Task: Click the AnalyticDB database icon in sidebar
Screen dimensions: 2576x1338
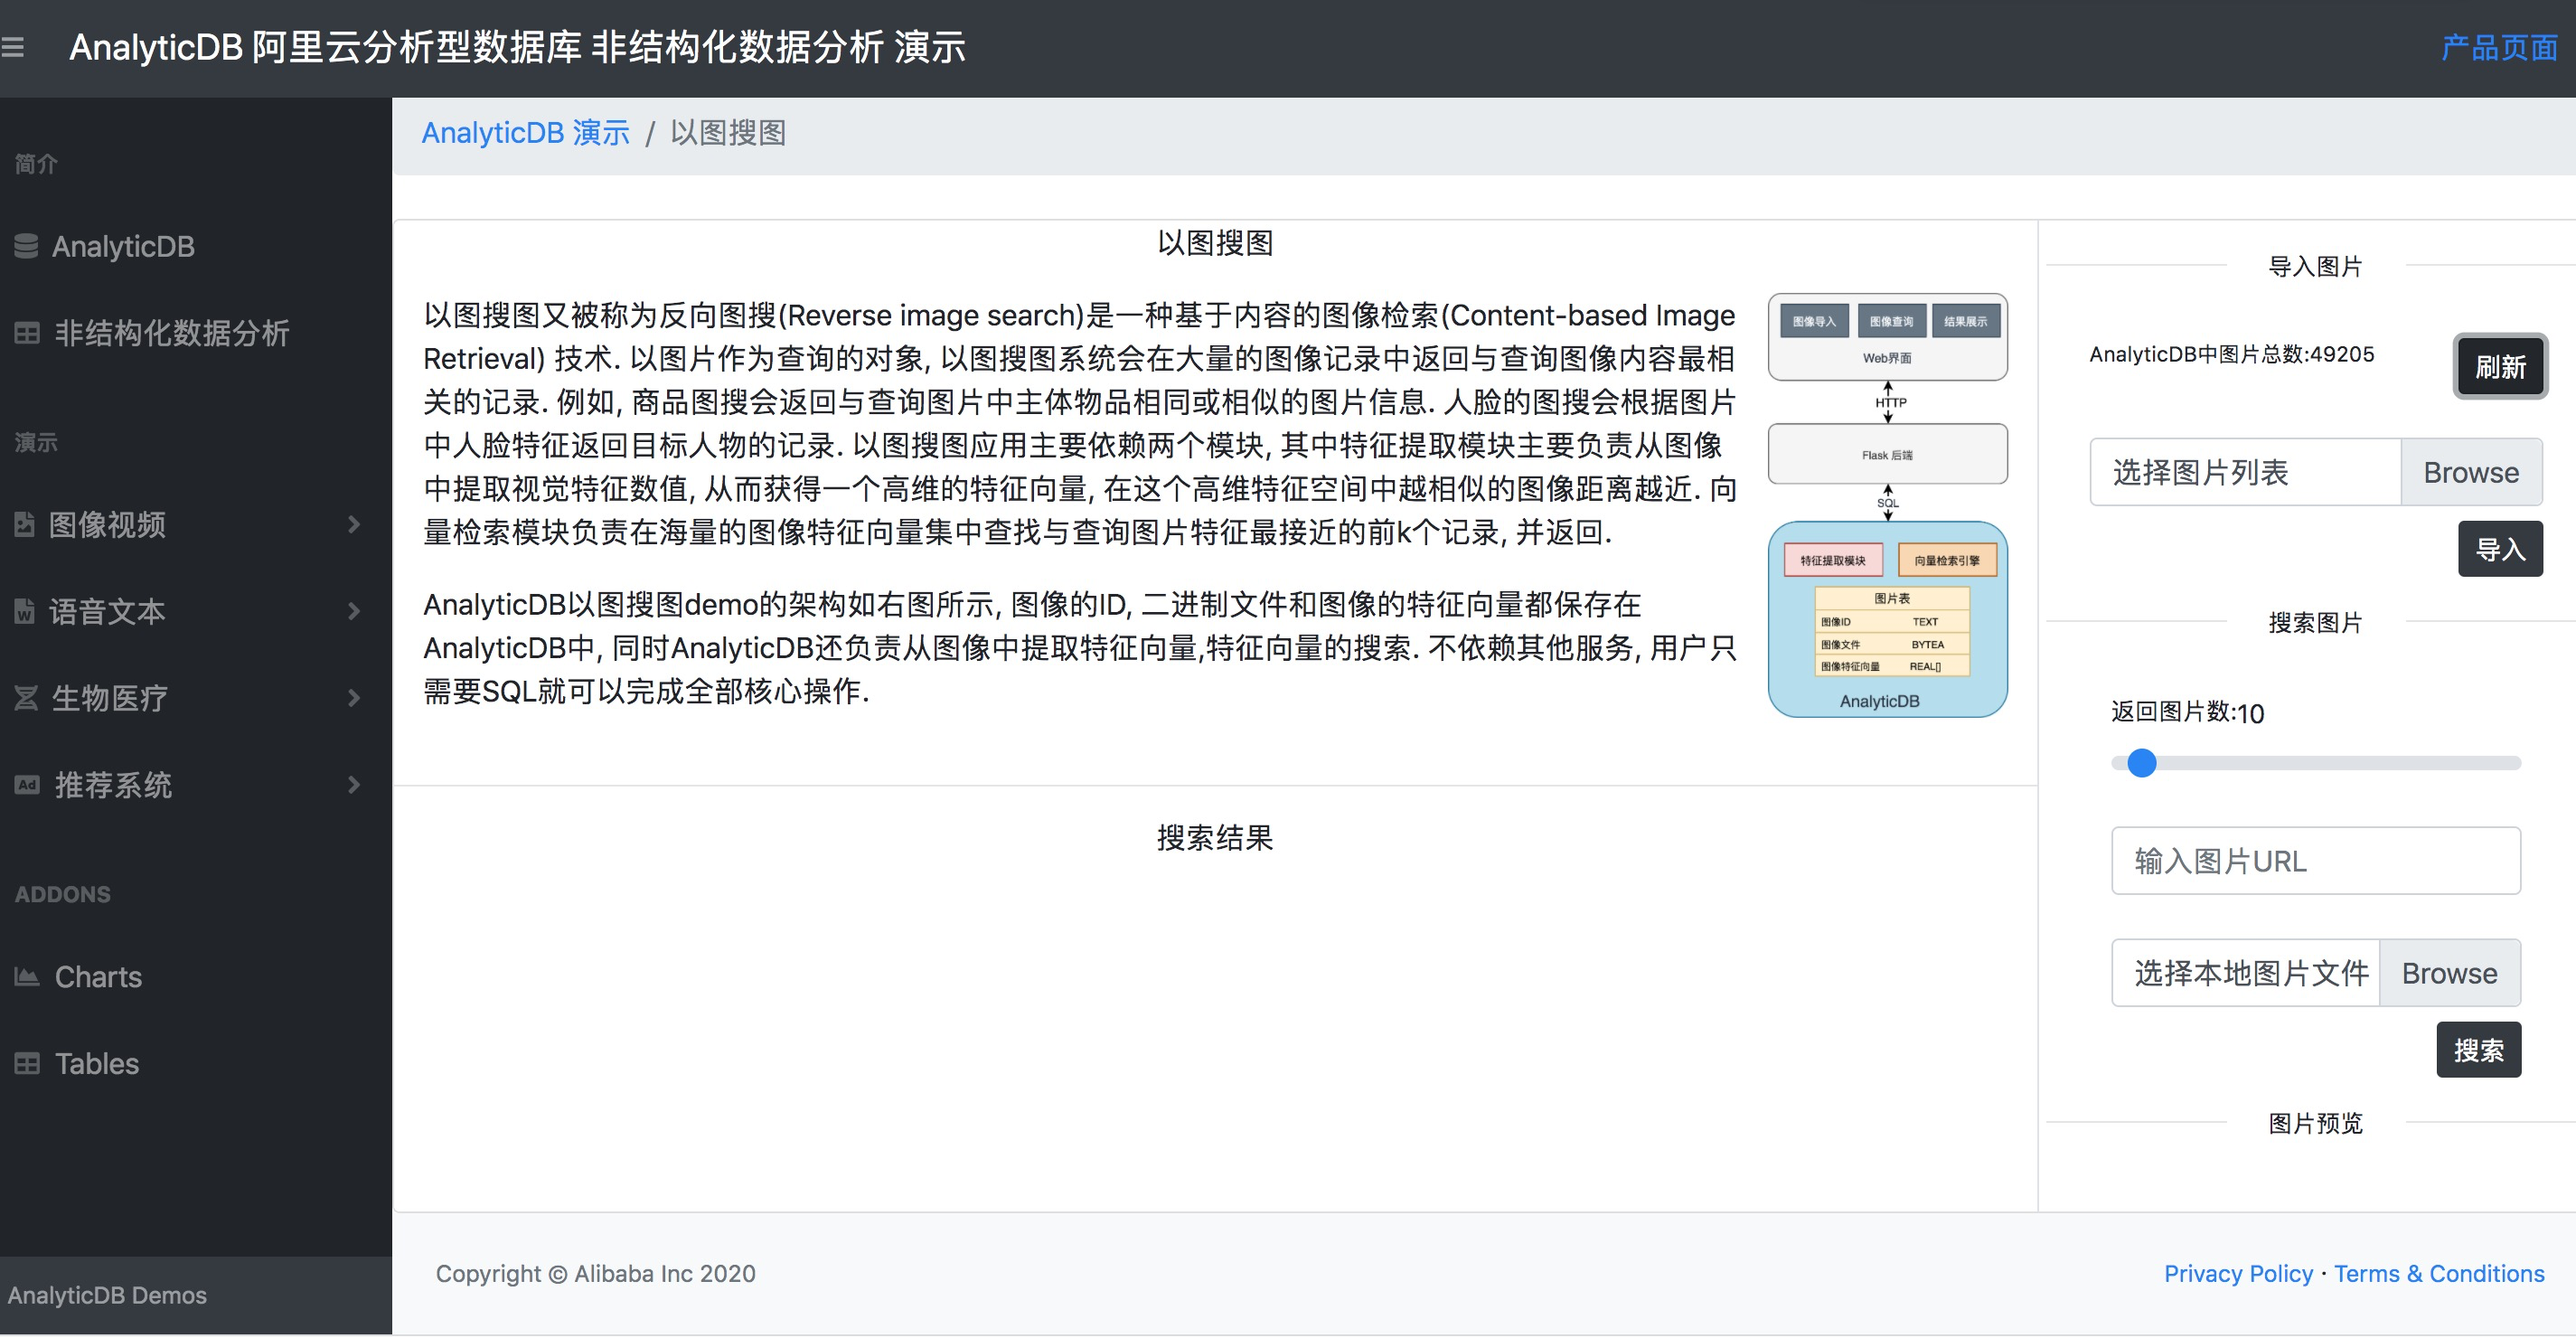Action: pyautogui.click(x=26, y=246)
